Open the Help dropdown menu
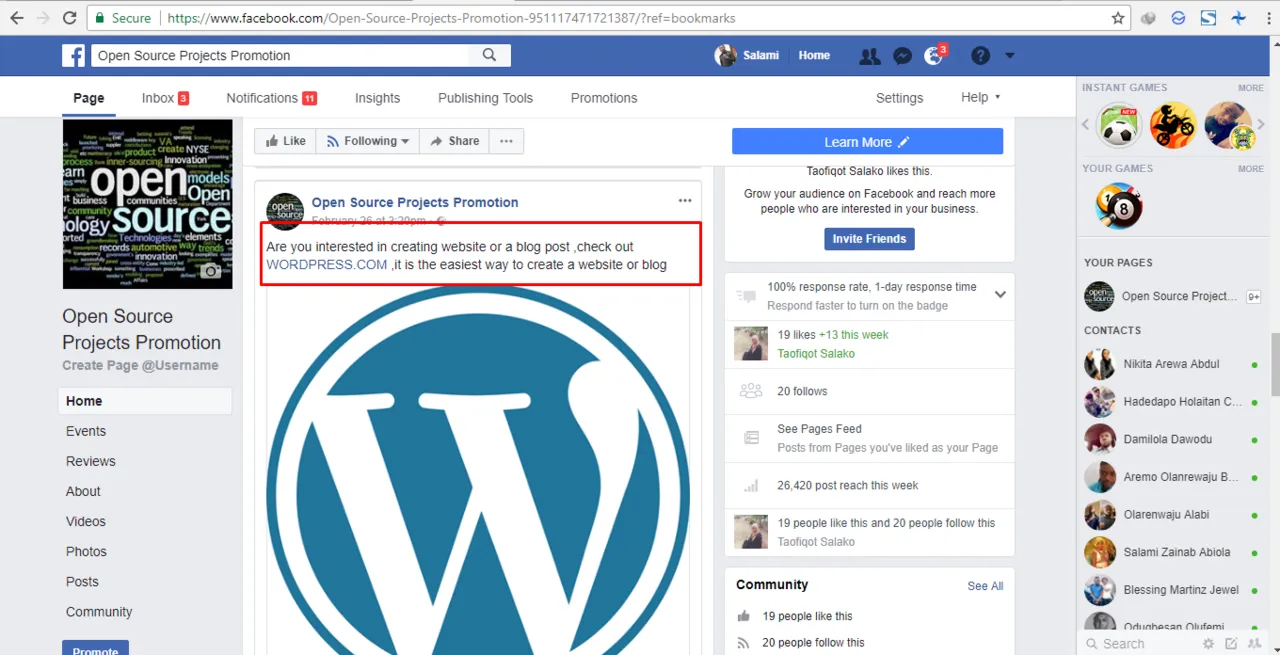Screen dimensions: 1280x655 (980, 97)
